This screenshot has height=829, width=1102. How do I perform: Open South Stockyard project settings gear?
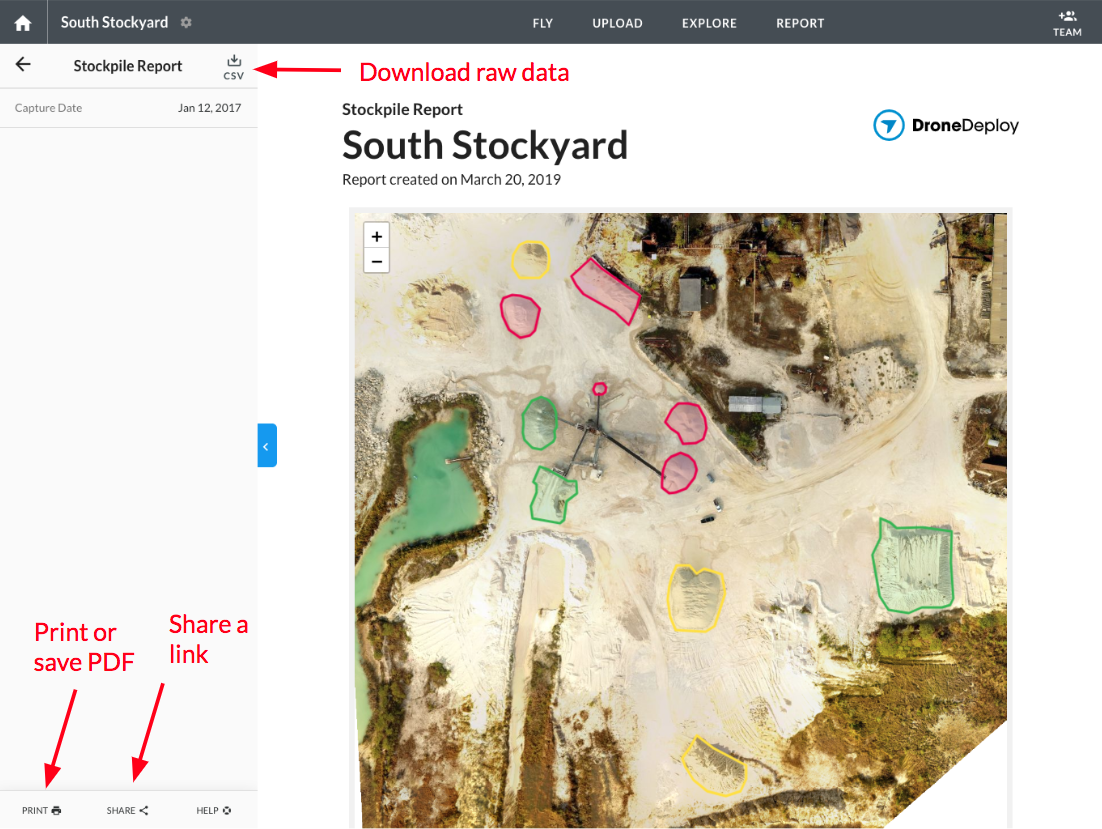click(x=186, y=22)
